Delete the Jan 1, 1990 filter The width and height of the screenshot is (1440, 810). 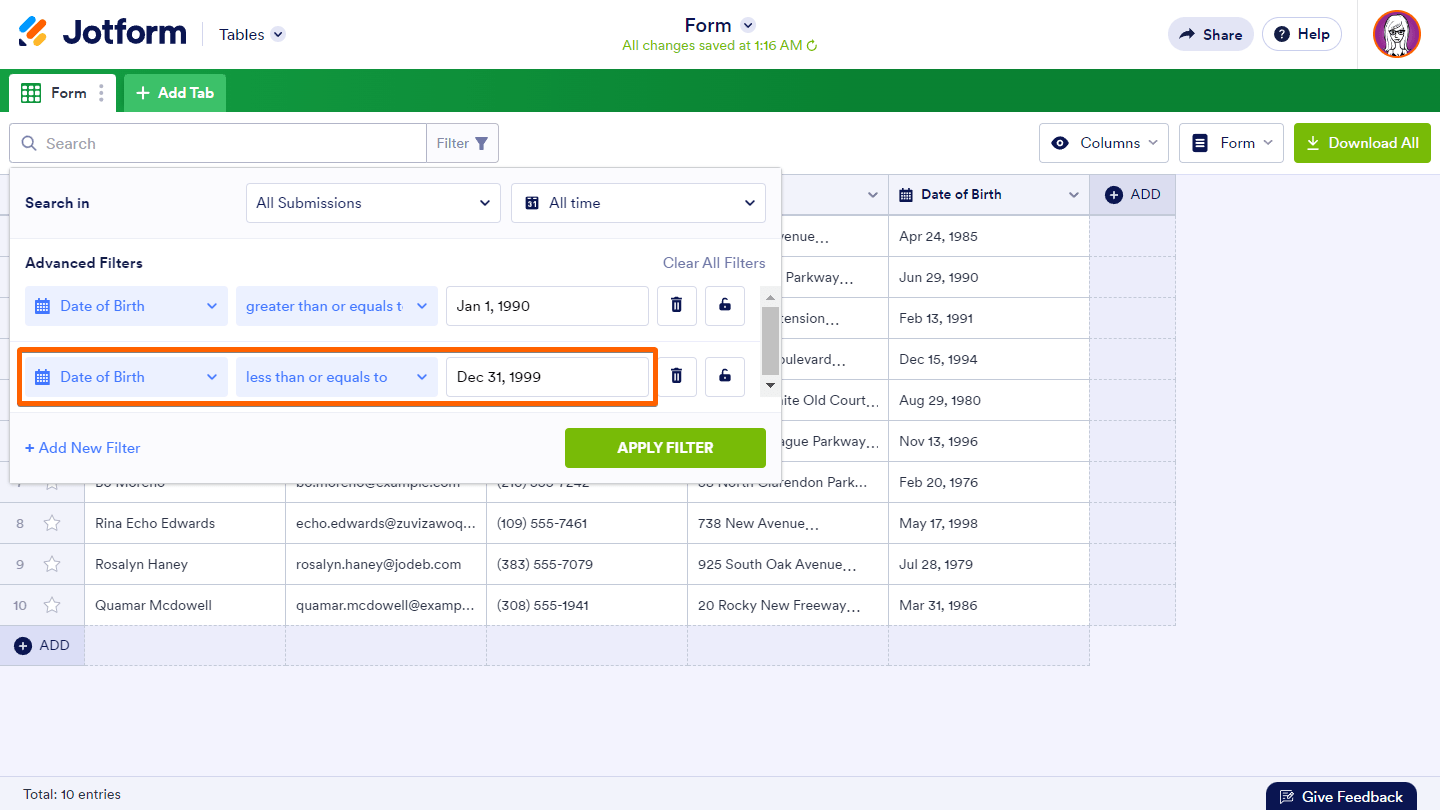[676, 306]
